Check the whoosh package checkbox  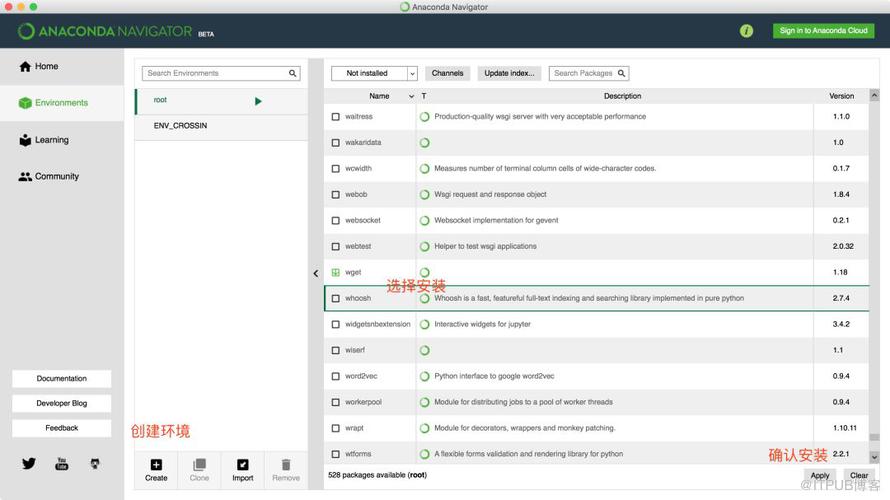(x=335, y=299)
